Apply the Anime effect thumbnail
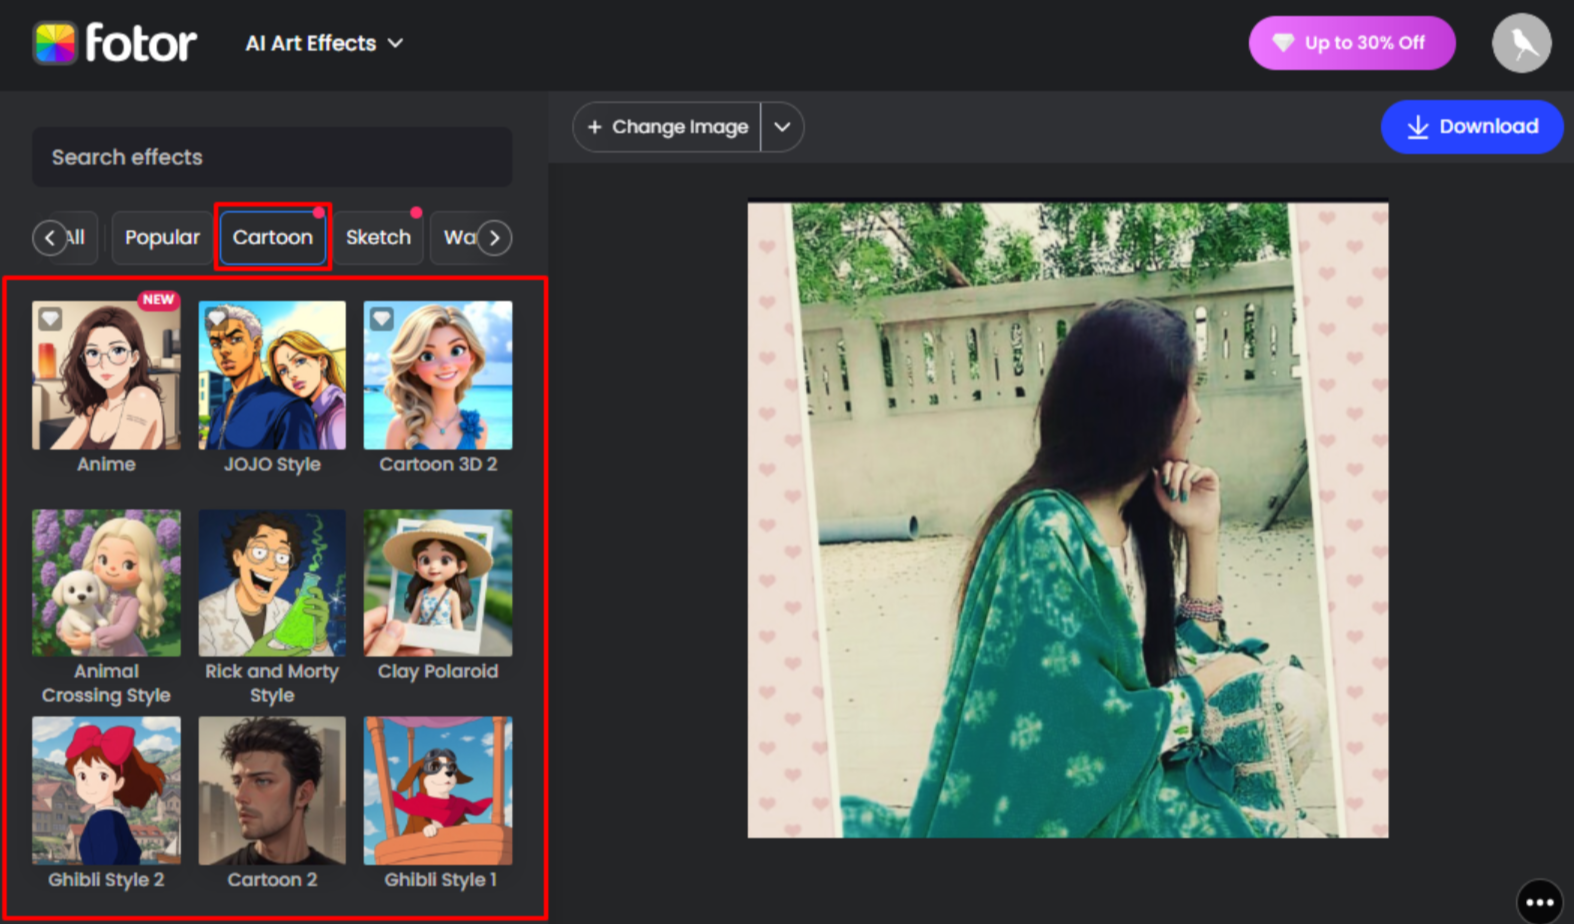1574x924 pixels. 106,375
